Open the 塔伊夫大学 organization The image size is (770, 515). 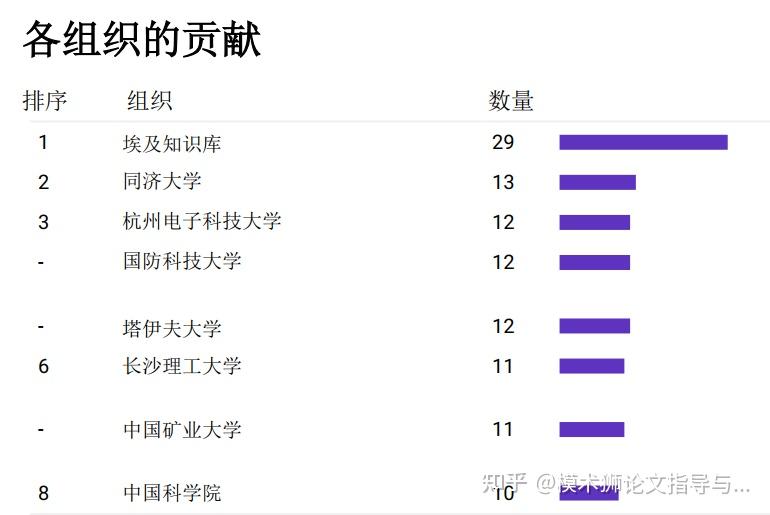pyautogui.click(x=172, y=328)
